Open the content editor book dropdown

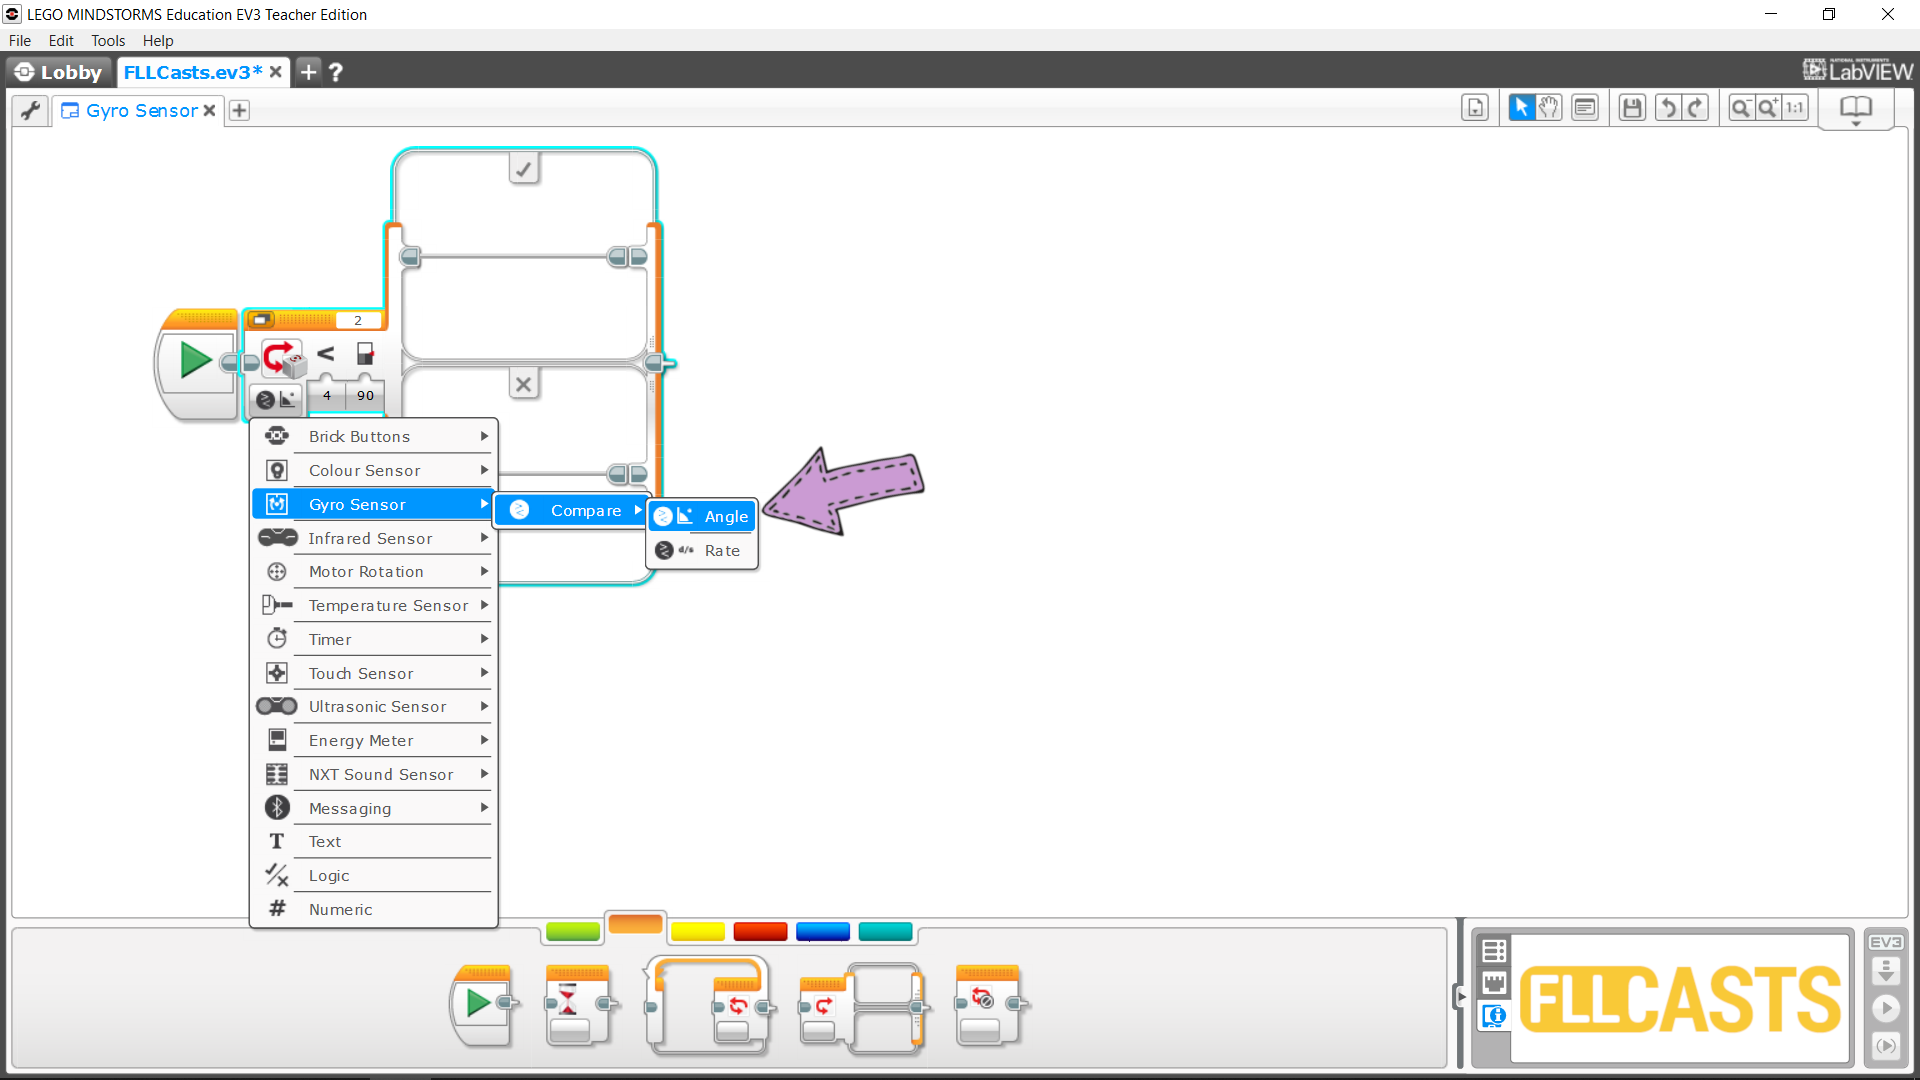click(x=1856, y=109)
